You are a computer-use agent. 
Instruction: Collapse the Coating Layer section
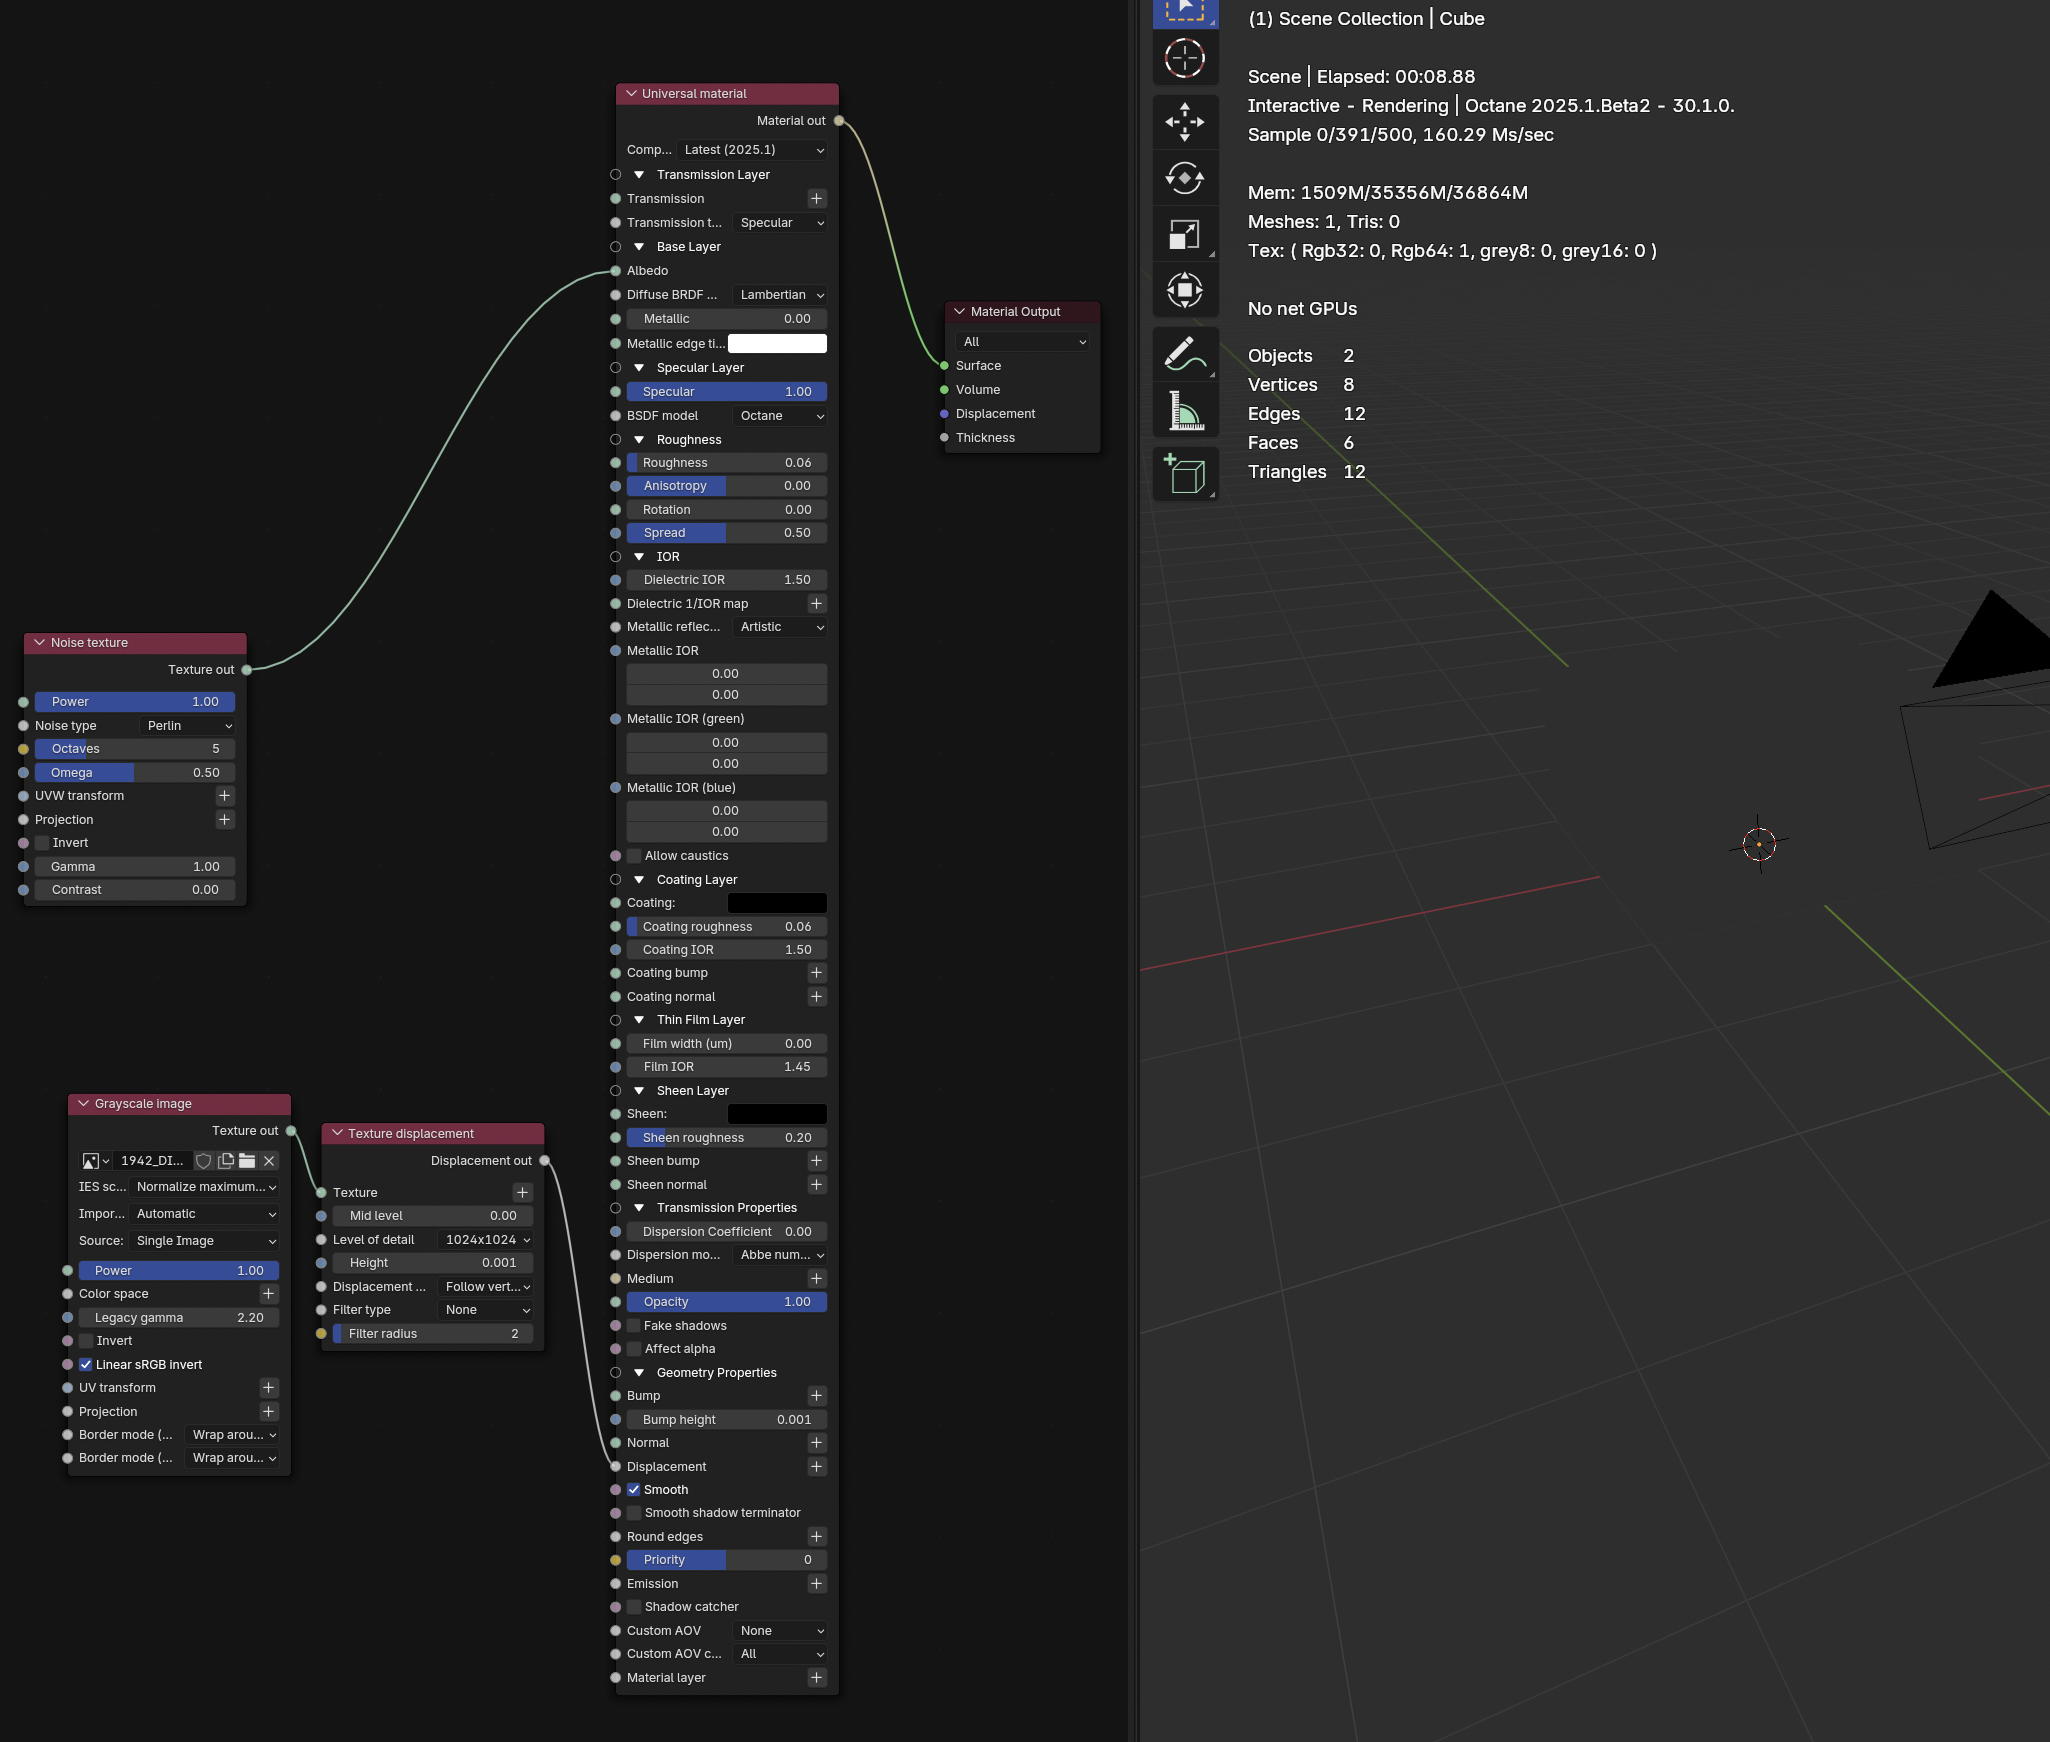click(x=639, y=880)
